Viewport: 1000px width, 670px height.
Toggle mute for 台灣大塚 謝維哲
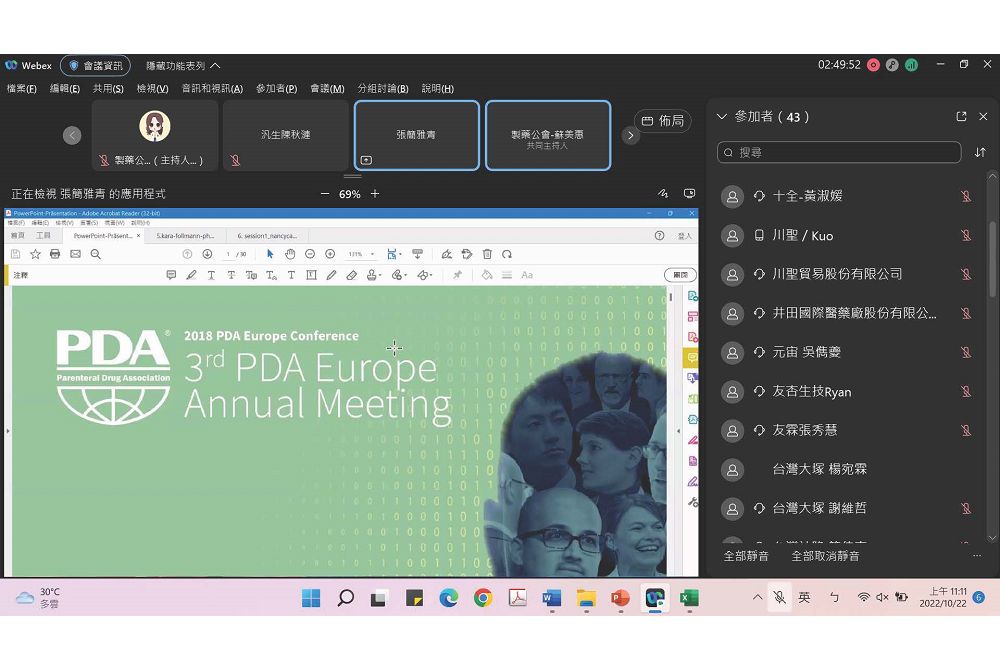[966, 509]
